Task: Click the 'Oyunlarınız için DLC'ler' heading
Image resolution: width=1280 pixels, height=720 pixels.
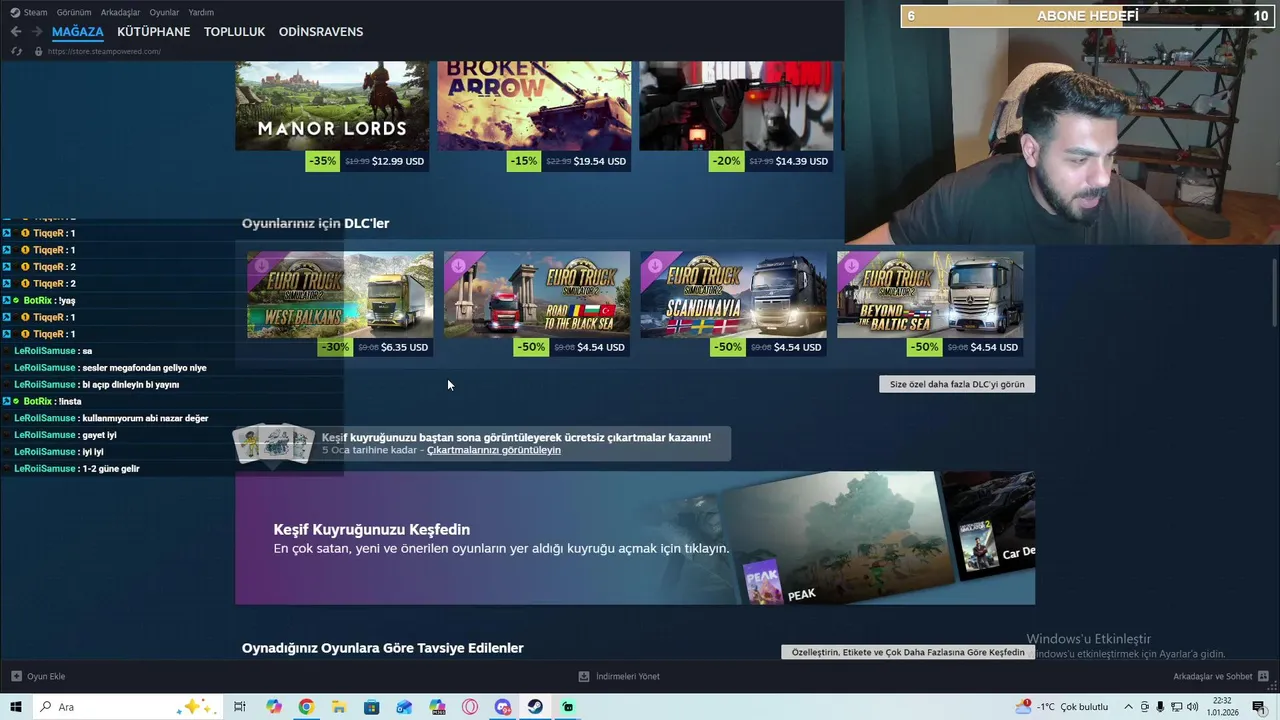Action: tap(315, 223)
